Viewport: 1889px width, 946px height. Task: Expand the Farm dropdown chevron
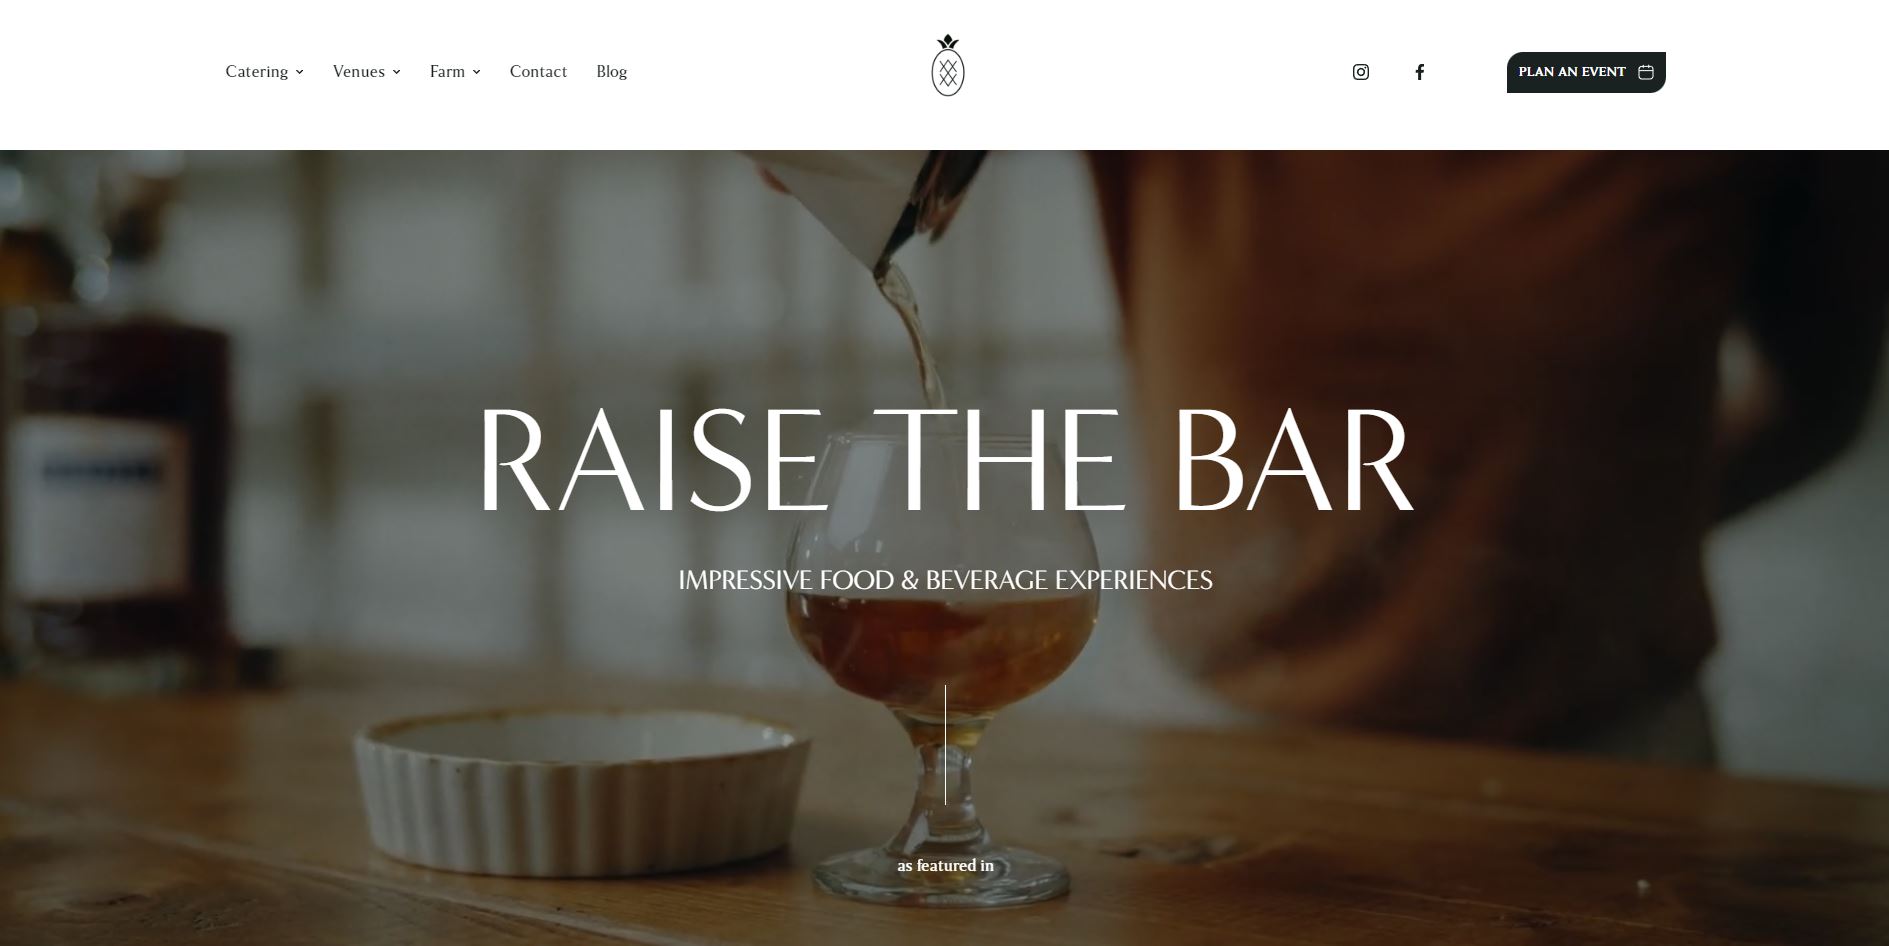[476, 72]
